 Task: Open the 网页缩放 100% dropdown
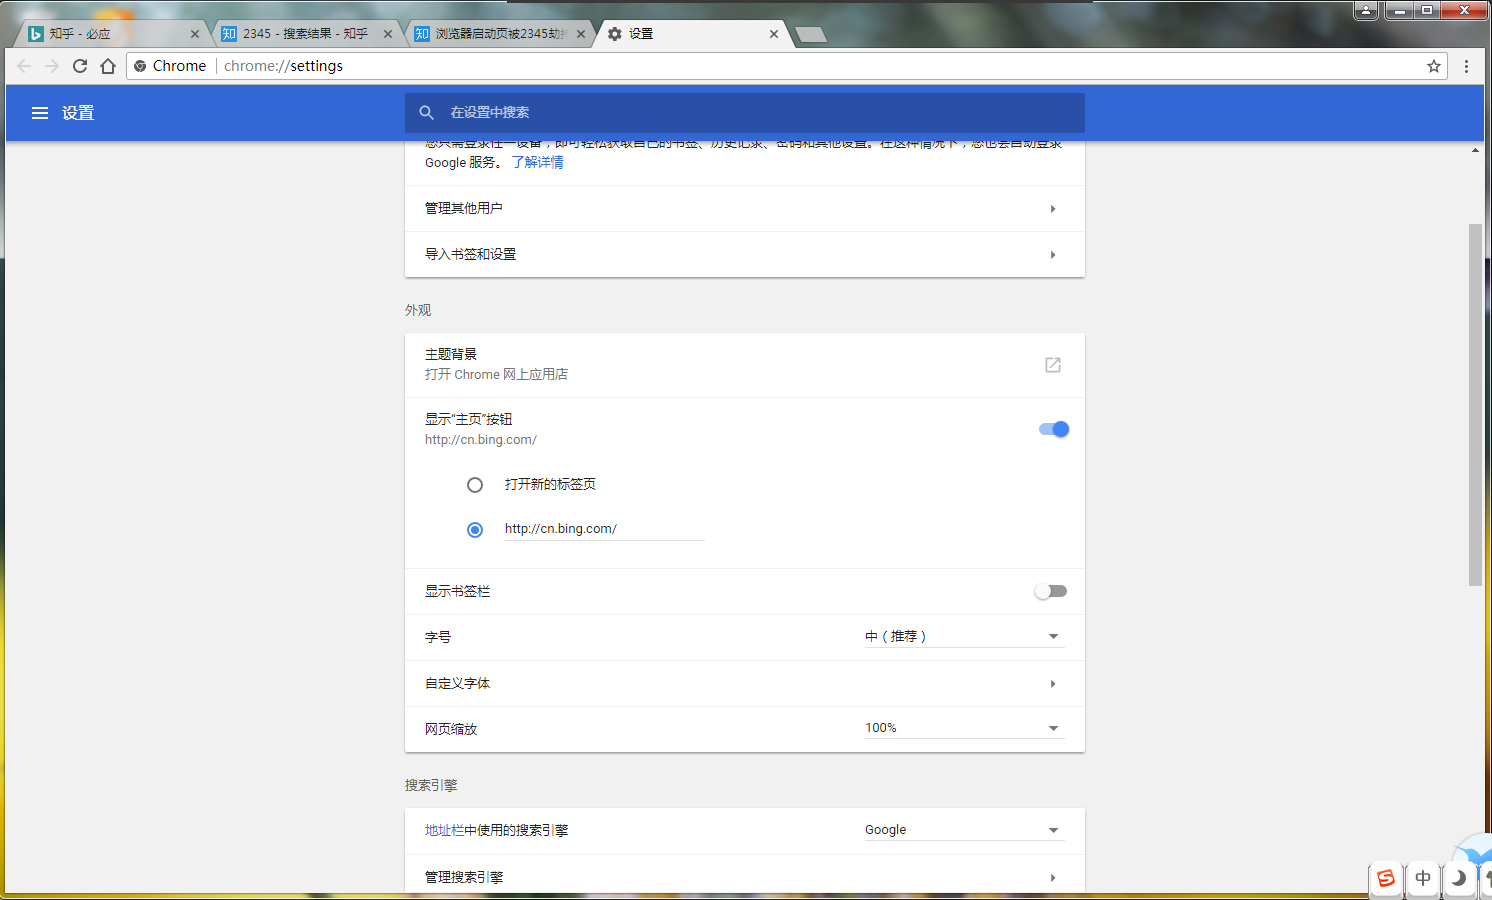pos(963,727)
